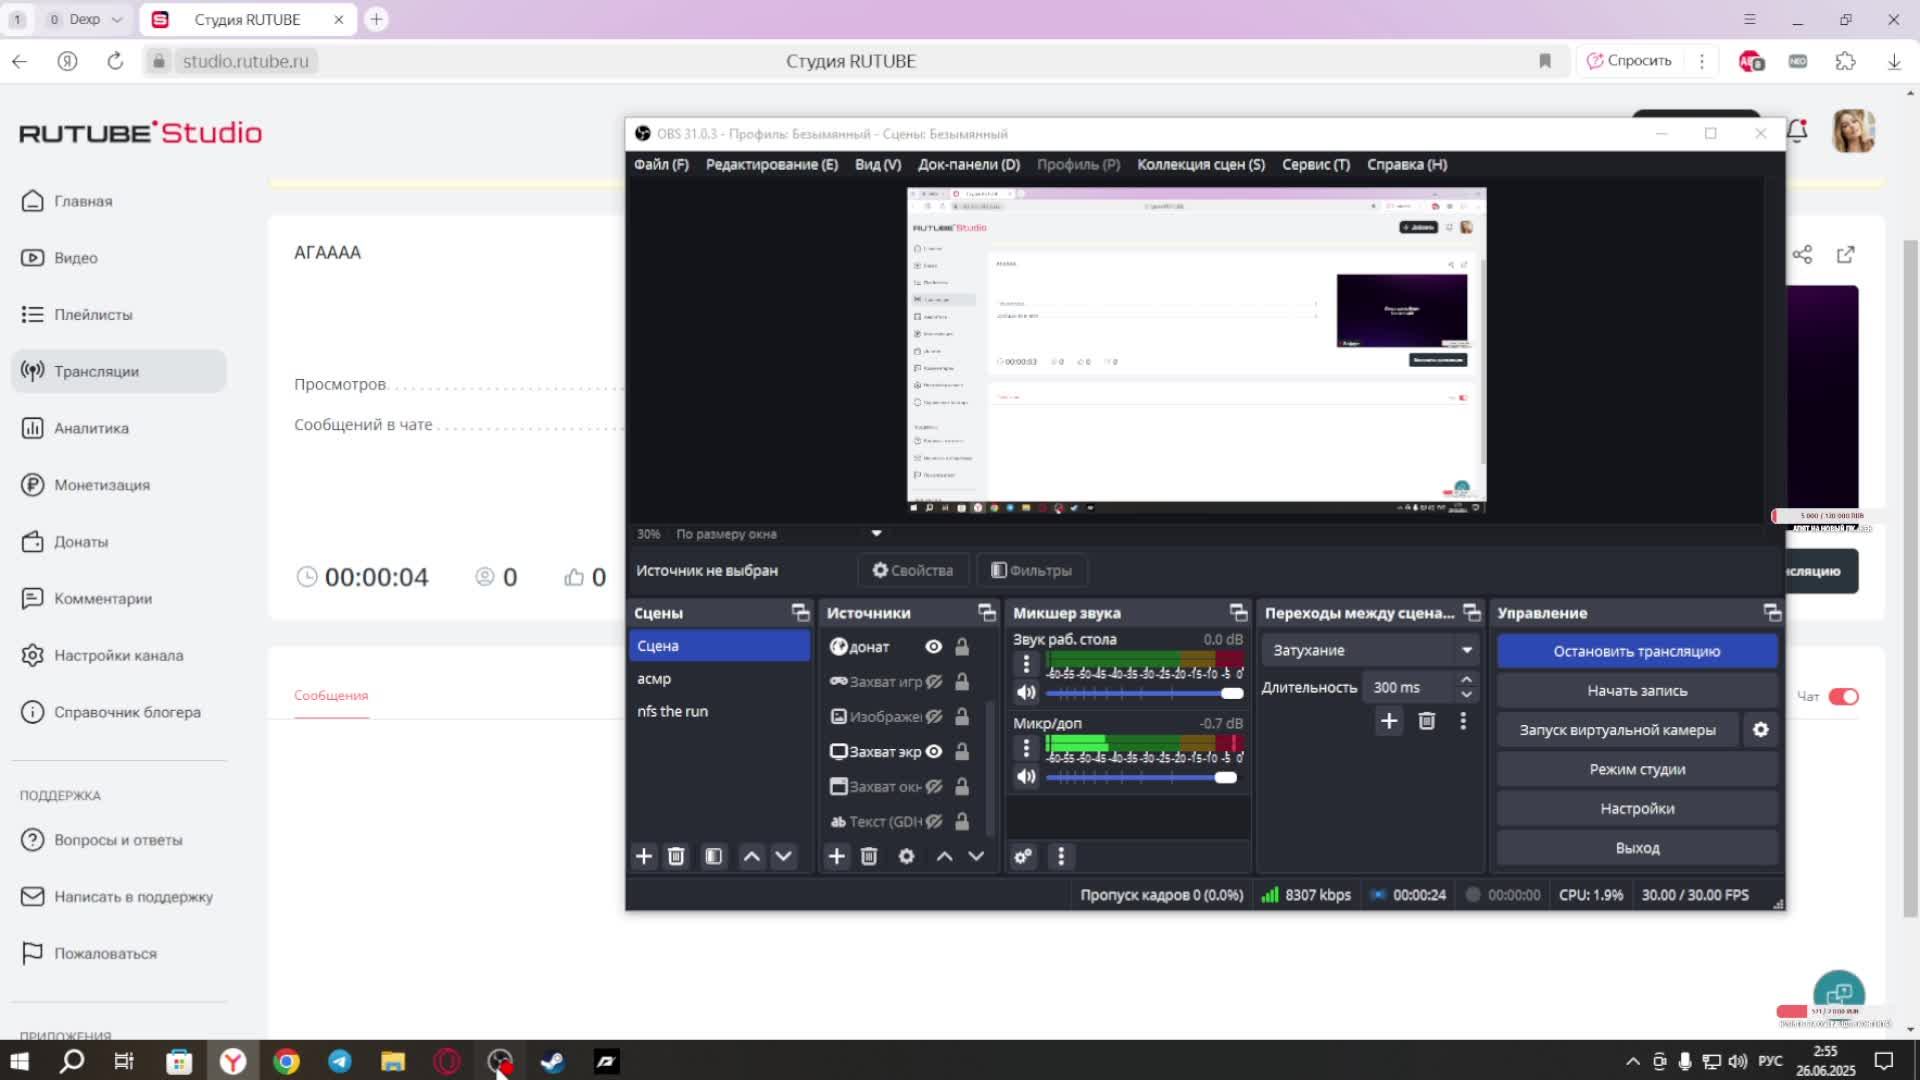The image size is (1920, 1080).
Task: Delete selected source with trash icon
Action: (869, 856)
